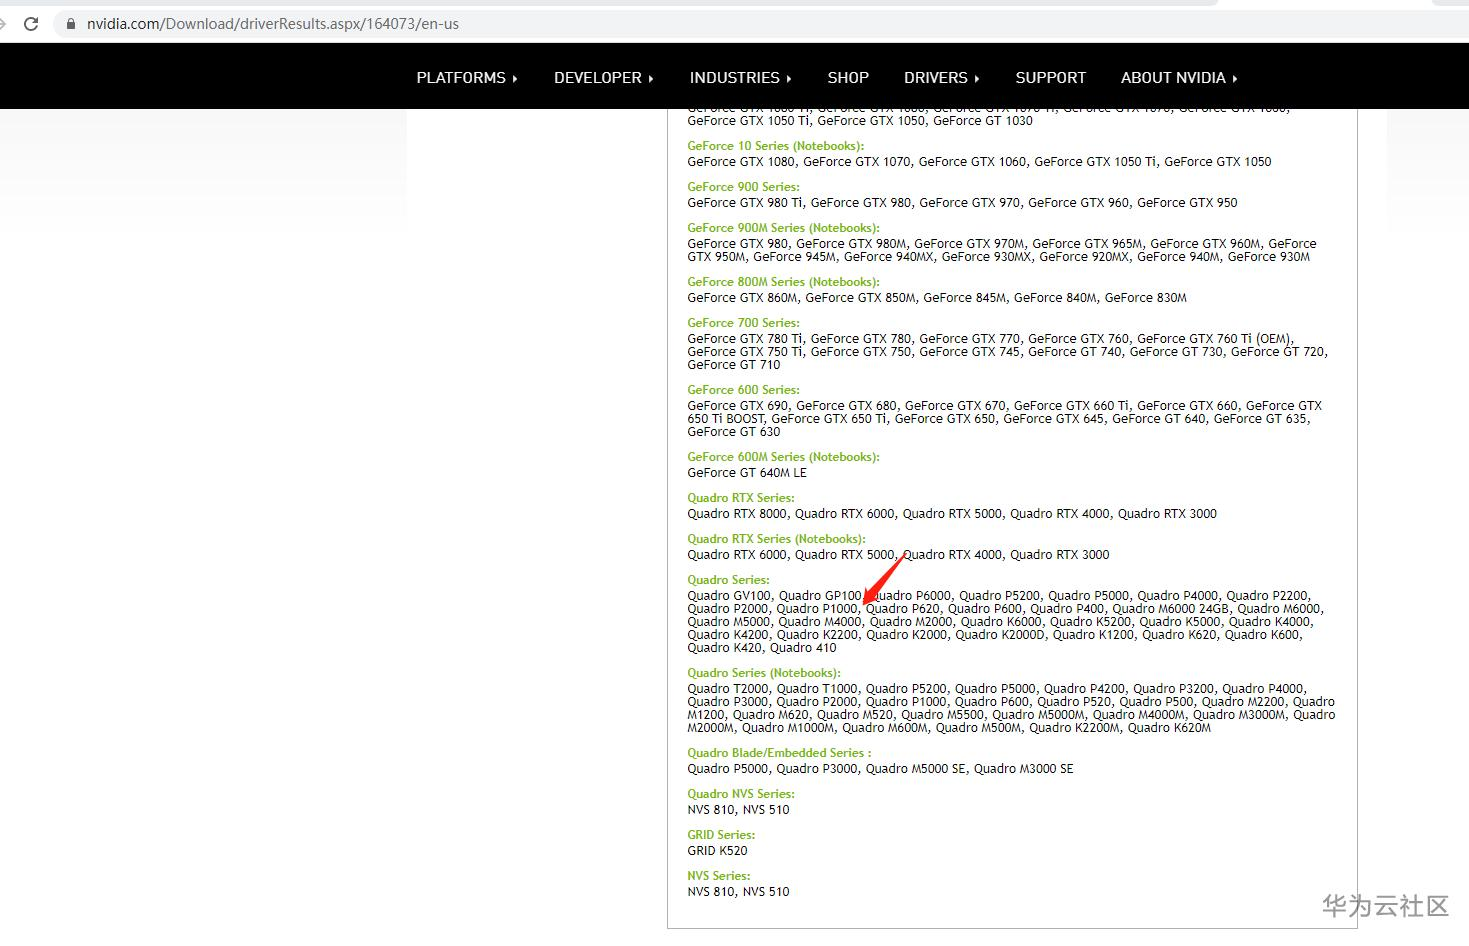The height and width of the screenshot is (946, 1469).
Task: Click the 'GeForce 600M Series (Notebooks):' heading
Action: point(784,457)
